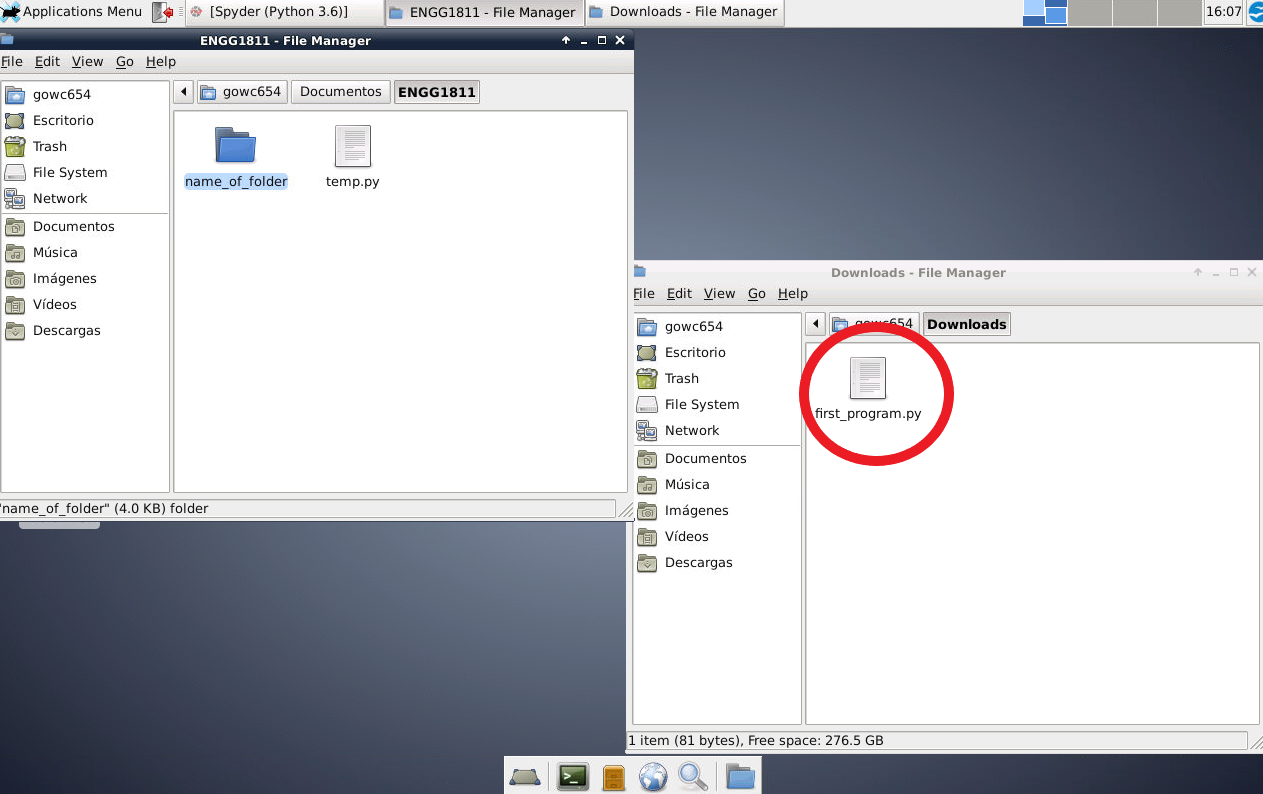Launch Application Finder magnifier icon in dock

point(693,776)
